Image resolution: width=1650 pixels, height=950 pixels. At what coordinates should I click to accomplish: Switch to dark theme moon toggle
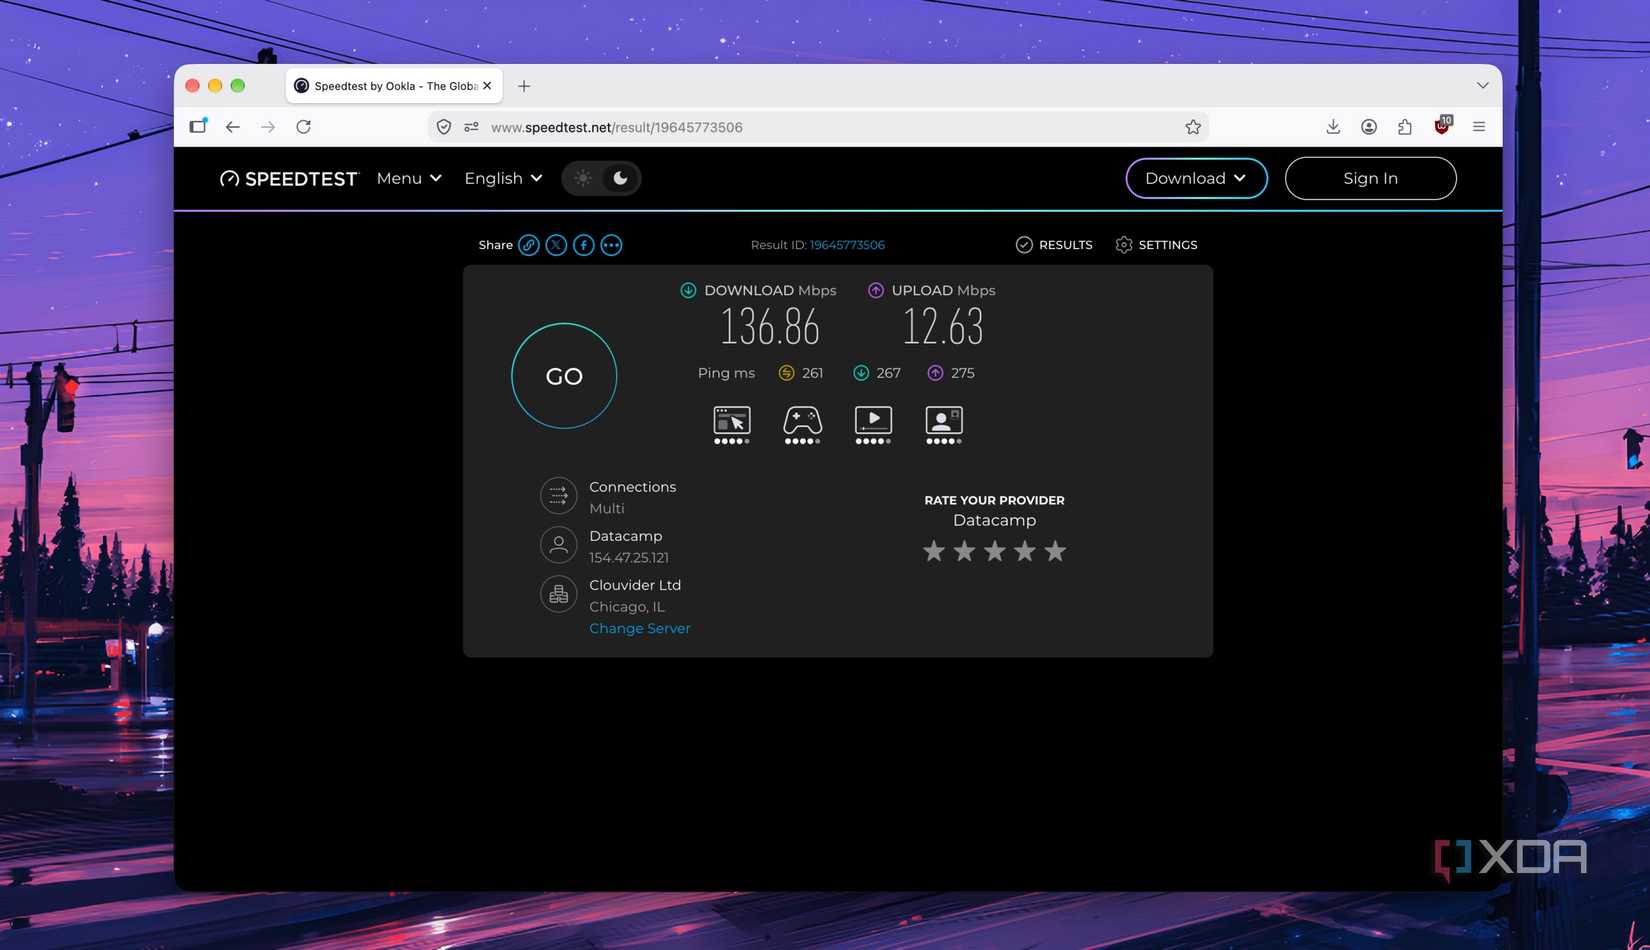620,178
